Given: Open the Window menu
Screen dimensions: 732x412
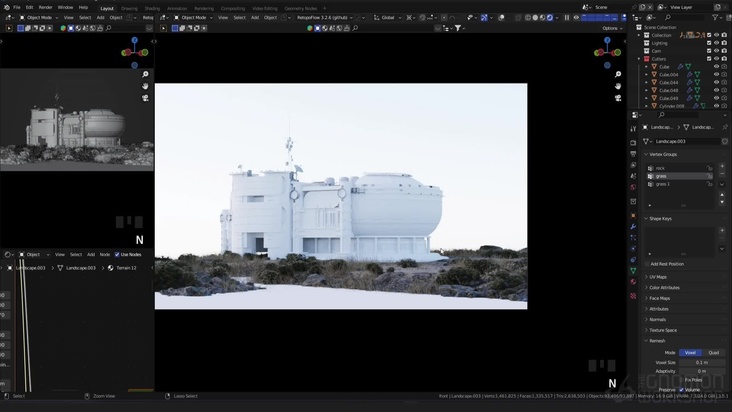Looking at the screenshot, I should click(65, 7).
